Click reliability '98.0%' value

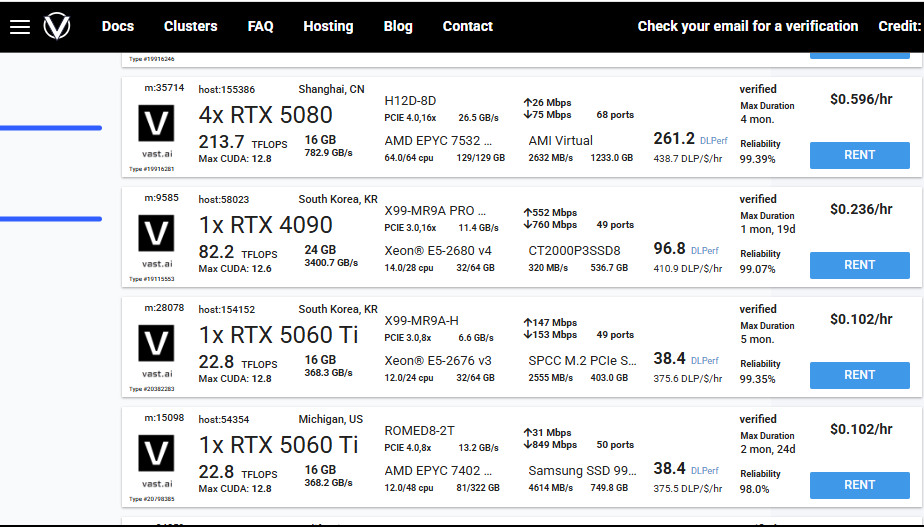point(754,489)
